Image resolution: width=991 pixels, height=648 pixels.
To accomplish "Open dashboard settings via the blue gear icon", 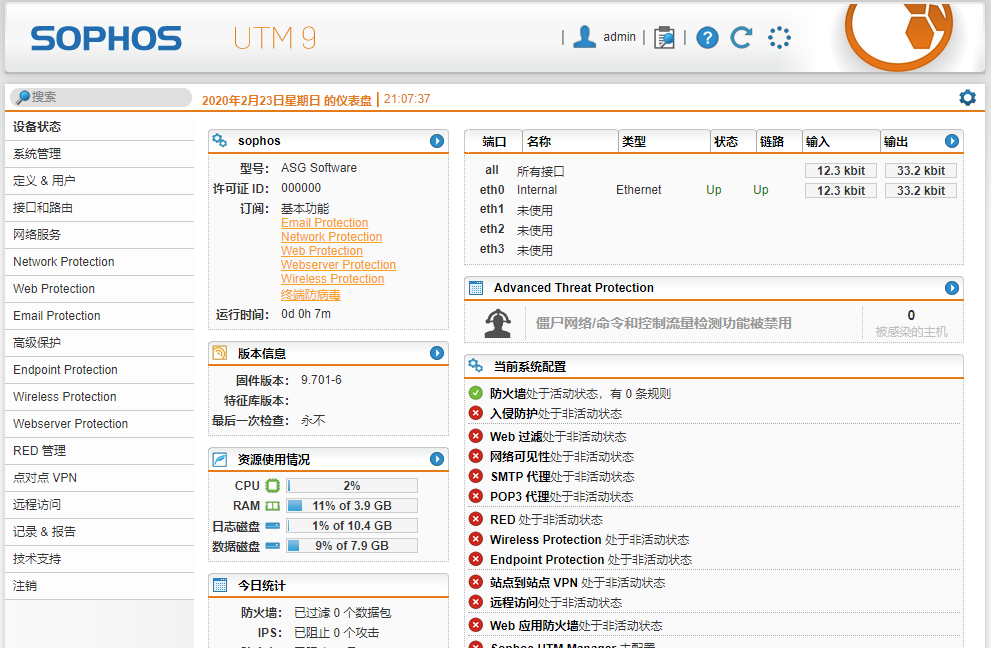I will pos(966,97).
